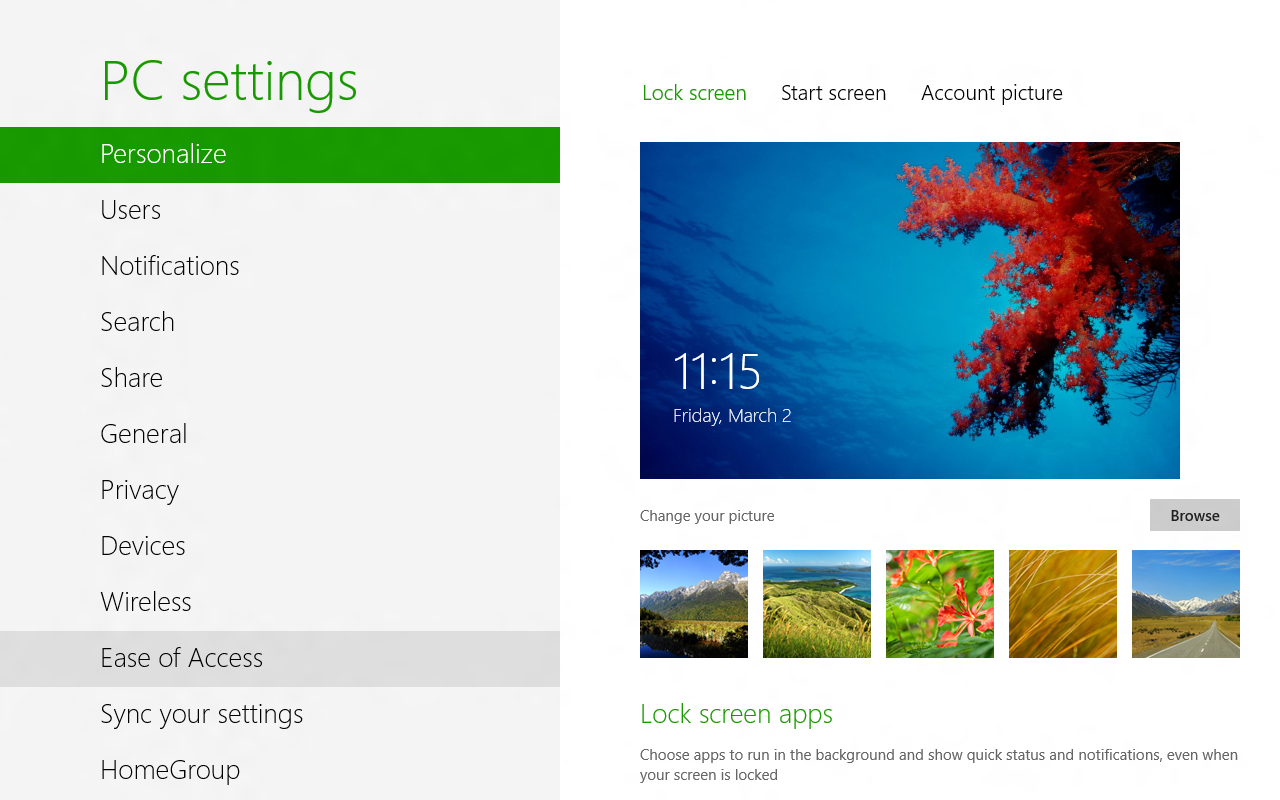The width and height of the screenshot is (1280, 800).
Task: Choose the mountain lake reflection thumbnail
Action: point(694,604)
